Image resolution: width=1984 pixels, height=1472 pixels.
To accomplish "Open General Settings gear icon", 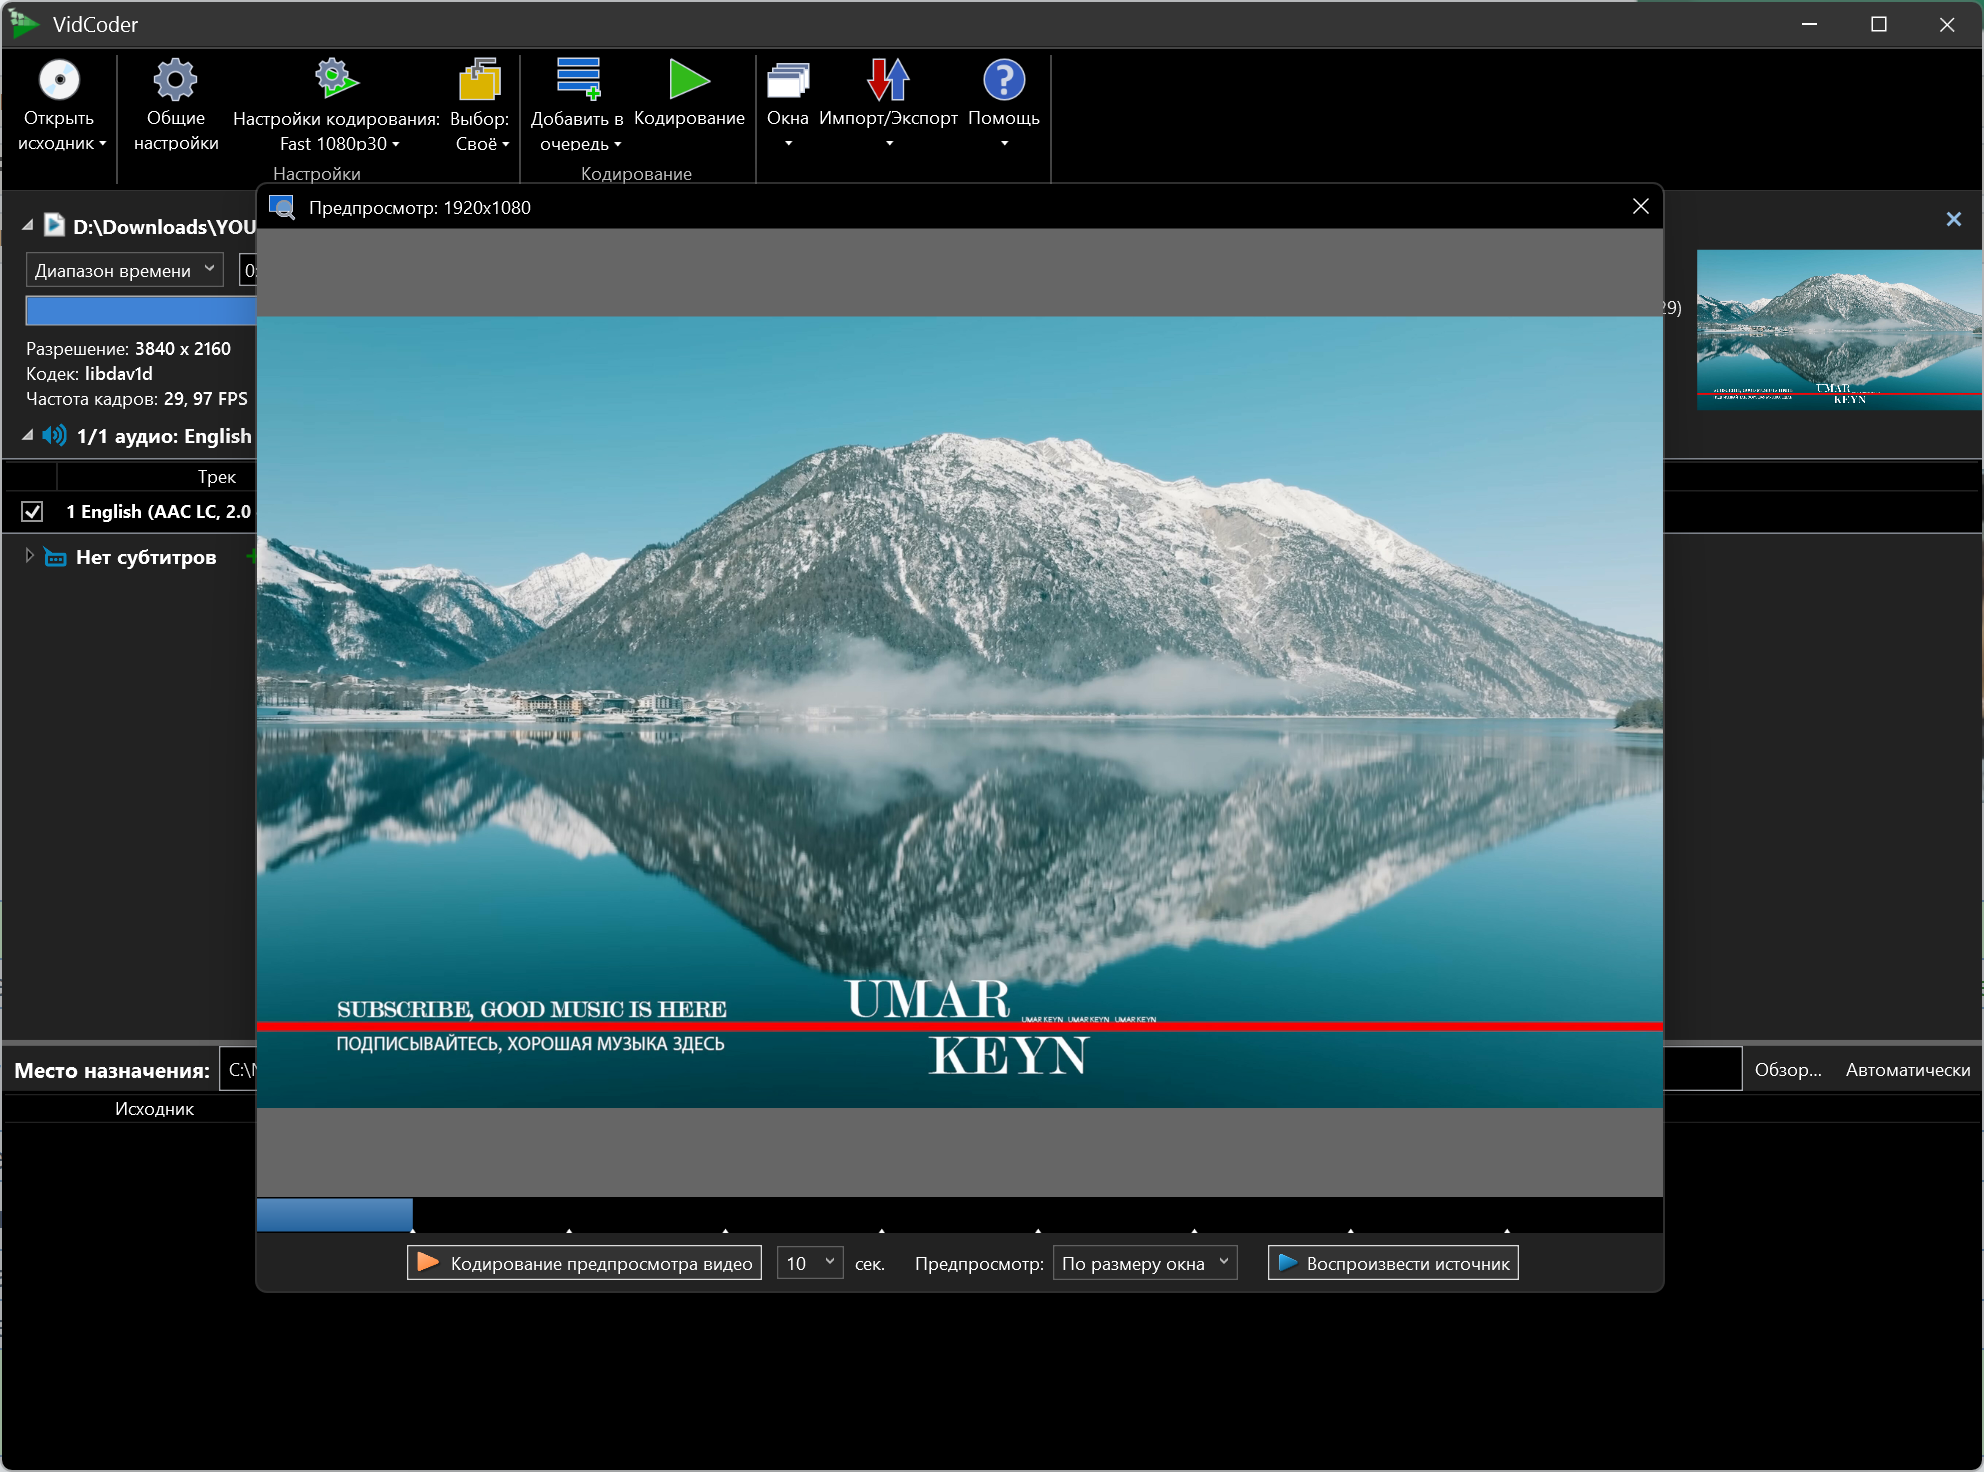I will point(175,80).
